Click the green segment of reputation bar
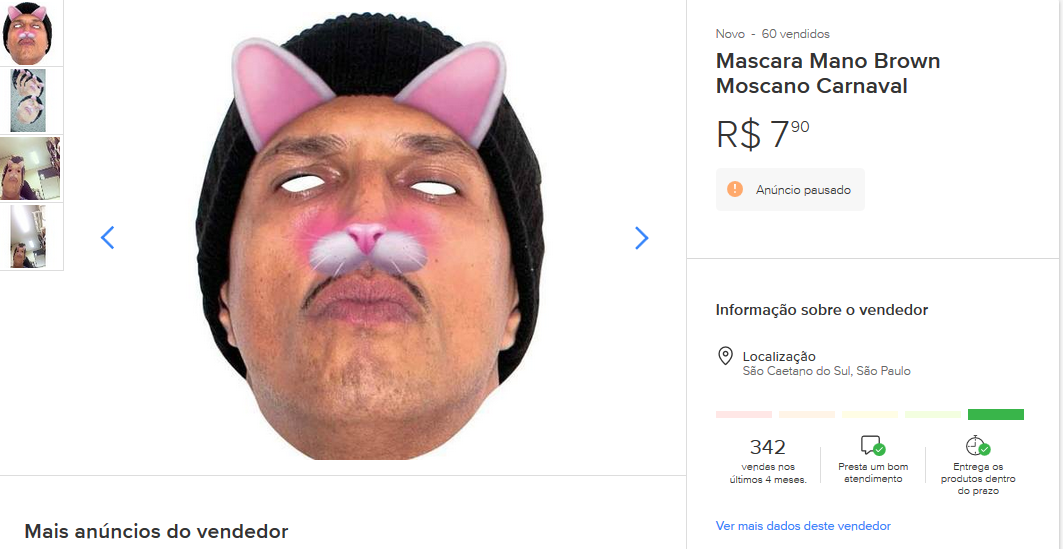The width and height of the screenshot is (1063, 549). 995,414
